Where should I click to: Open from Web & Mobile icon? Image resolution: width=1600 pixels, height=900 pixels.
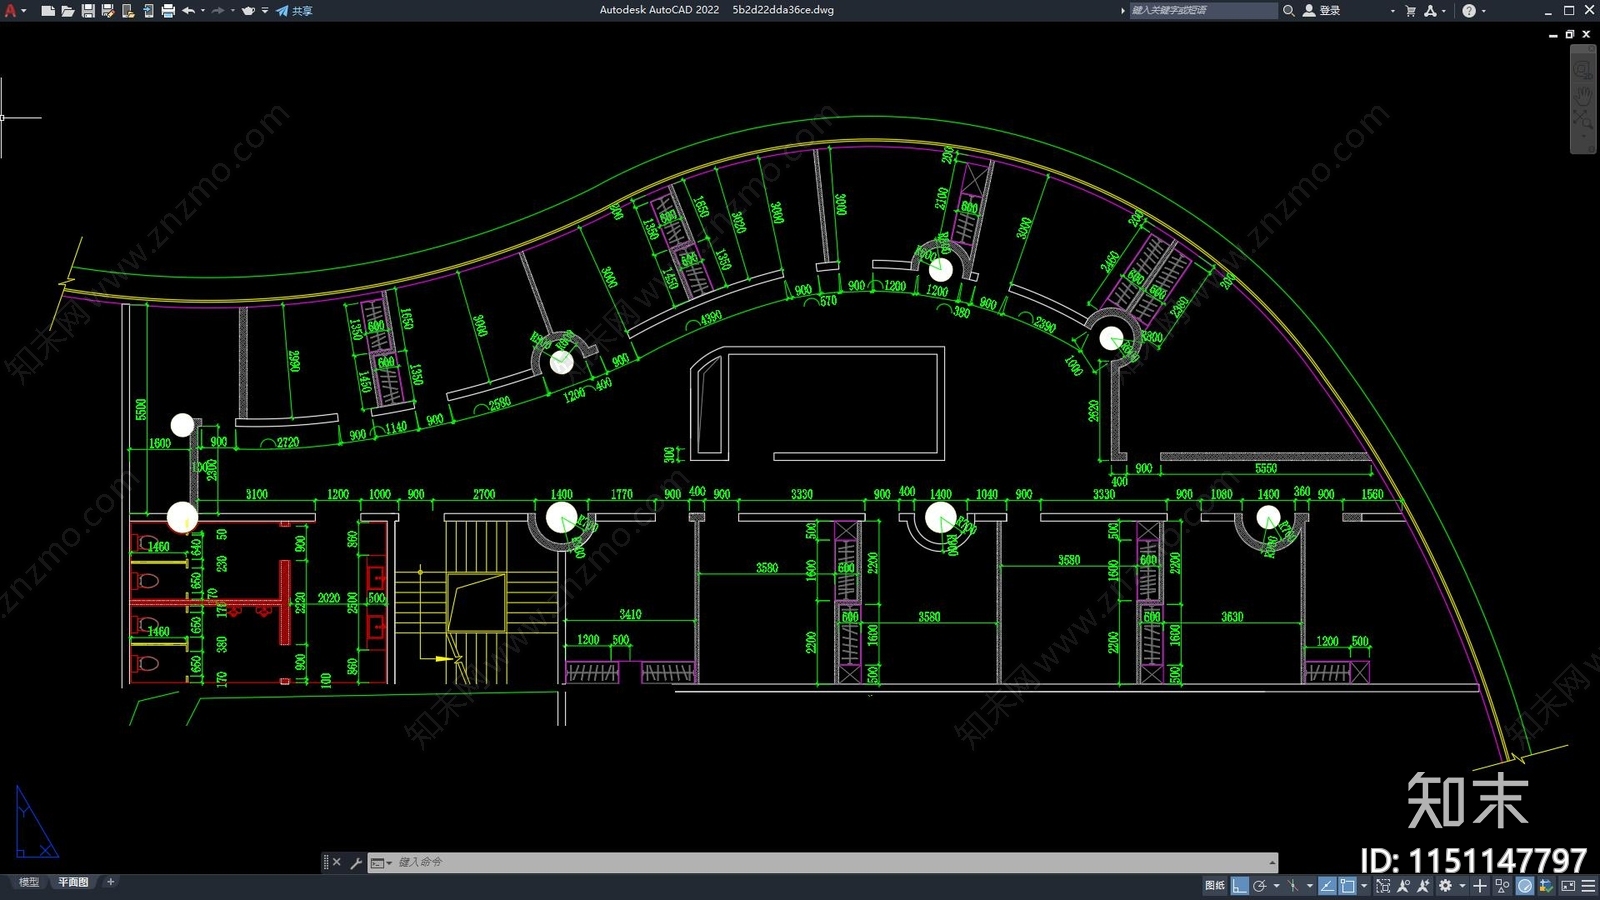pos(128,11)
